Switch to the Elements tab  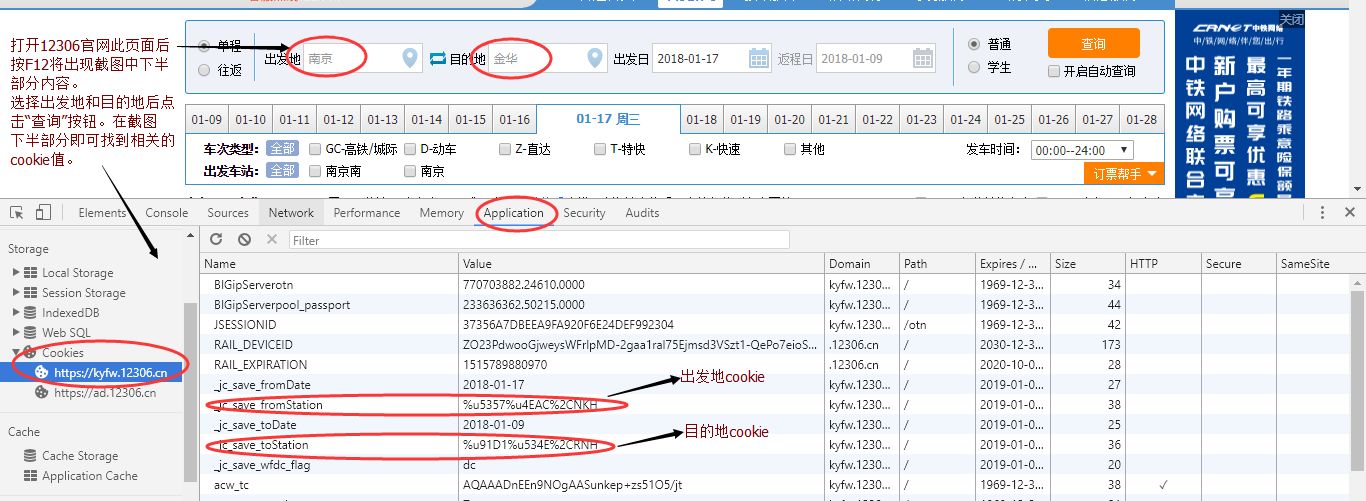coord(102,213)
